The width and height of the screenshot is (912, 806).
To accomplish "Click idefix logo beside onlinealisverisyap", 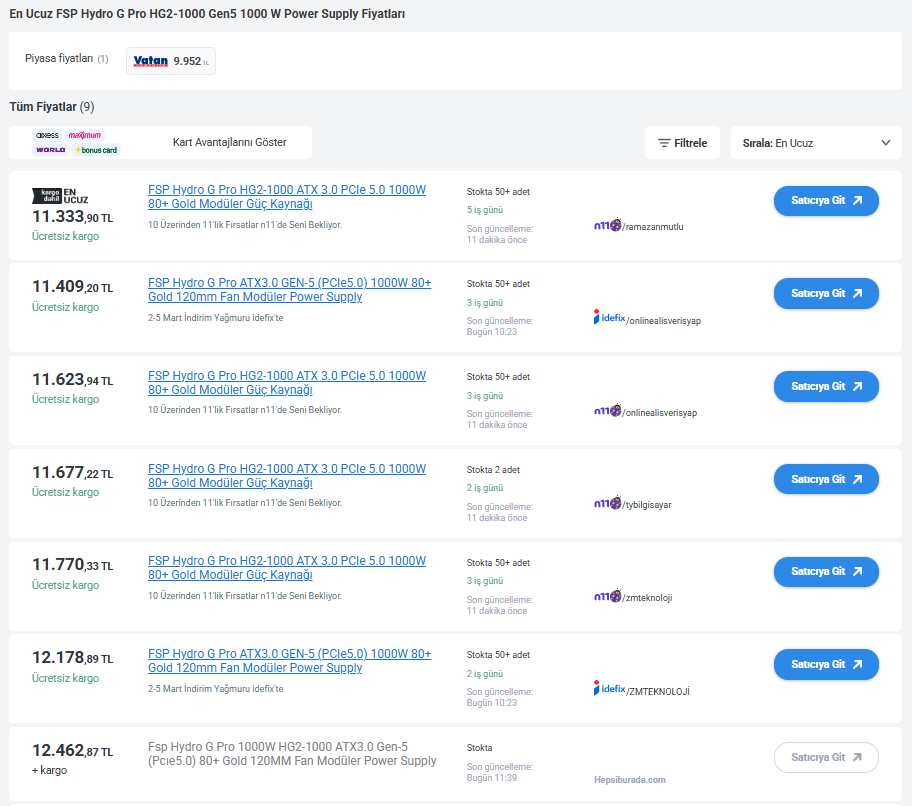I will tap(609, 317).
